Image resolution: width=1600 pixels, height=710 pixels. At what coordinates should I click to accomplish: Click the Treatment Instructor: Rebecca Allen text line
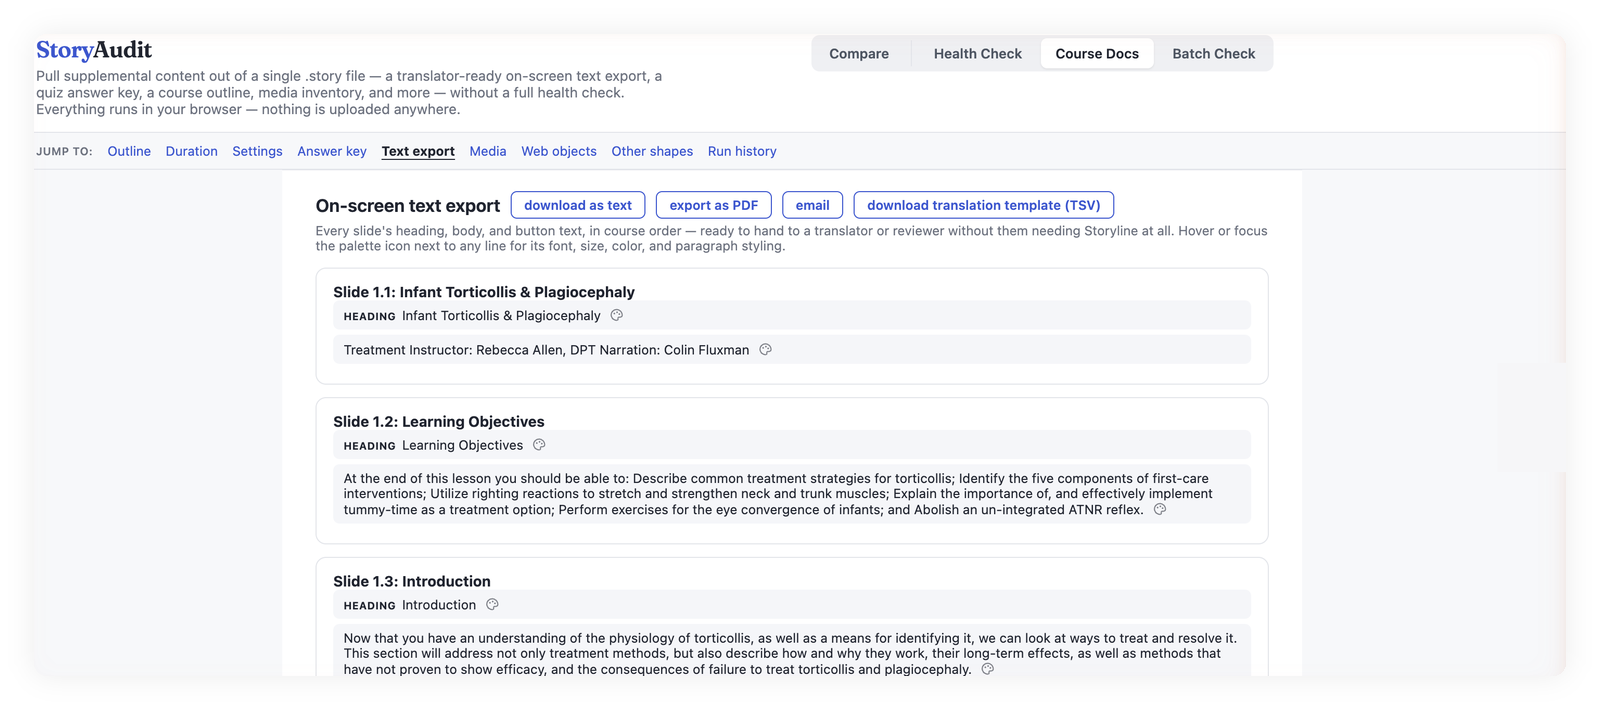point(546,350)
